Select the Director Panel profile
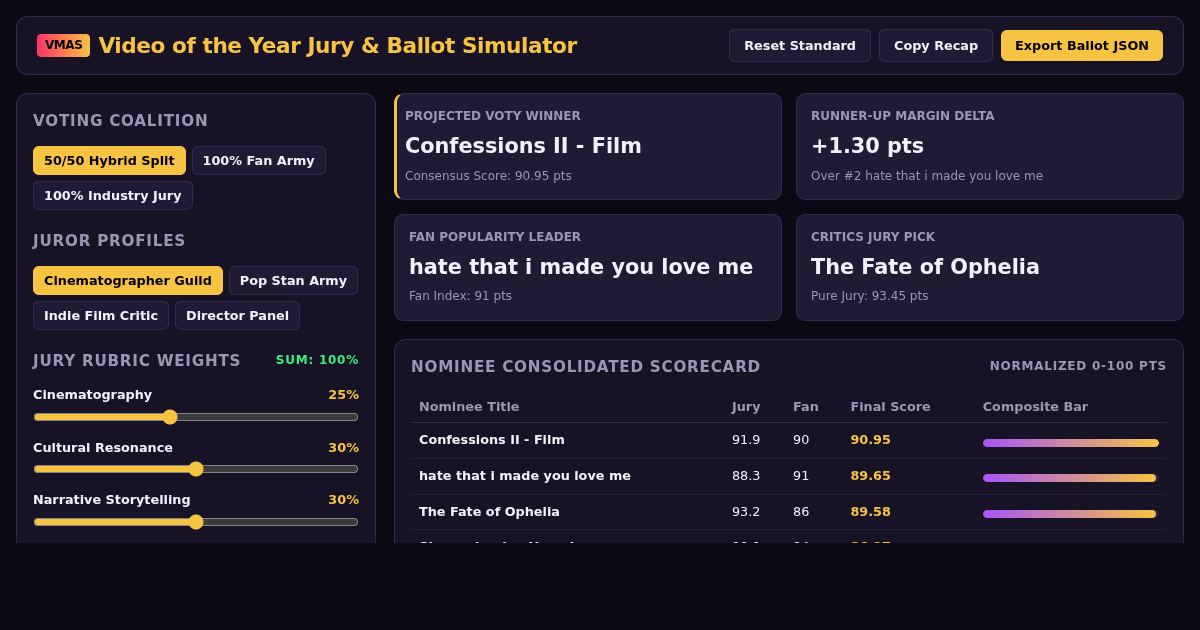1200x630 pixels. click(237, 315)
